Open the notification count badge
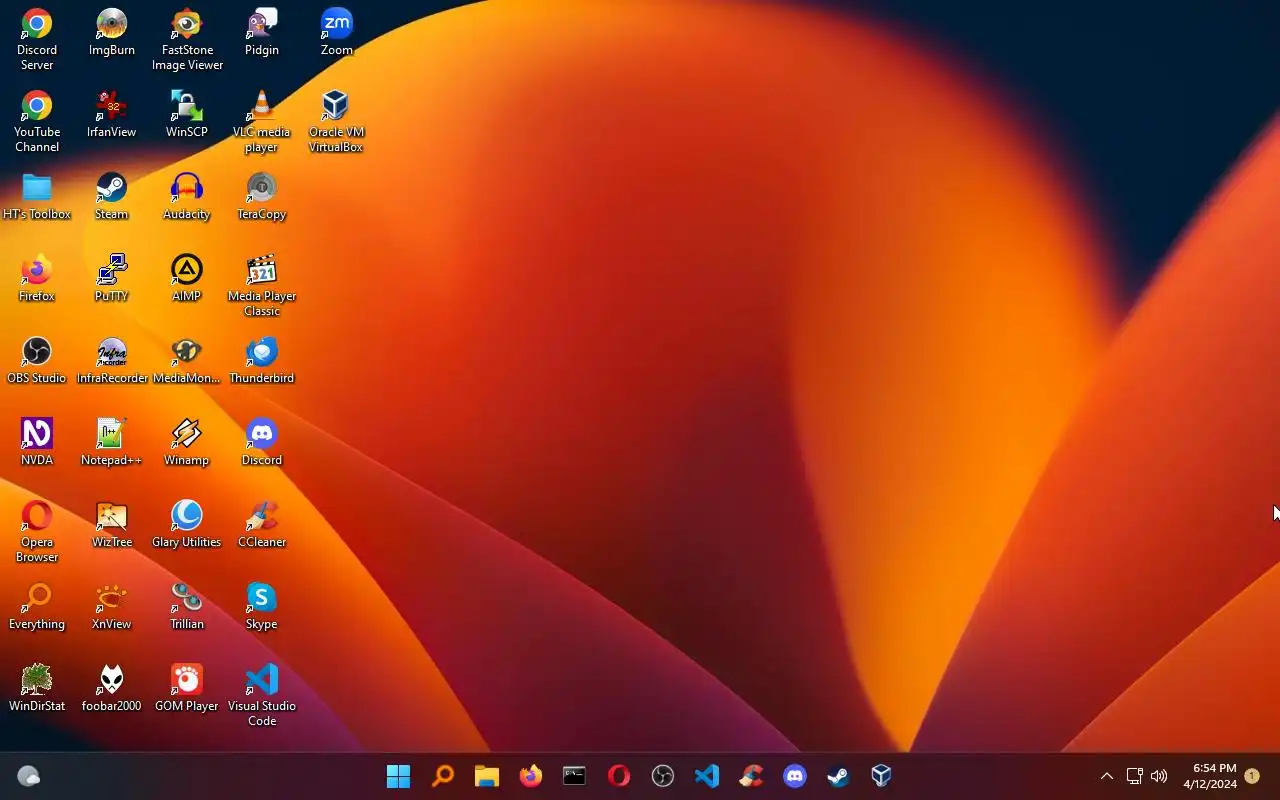1280x800 pixels. tap(1252, 776)
